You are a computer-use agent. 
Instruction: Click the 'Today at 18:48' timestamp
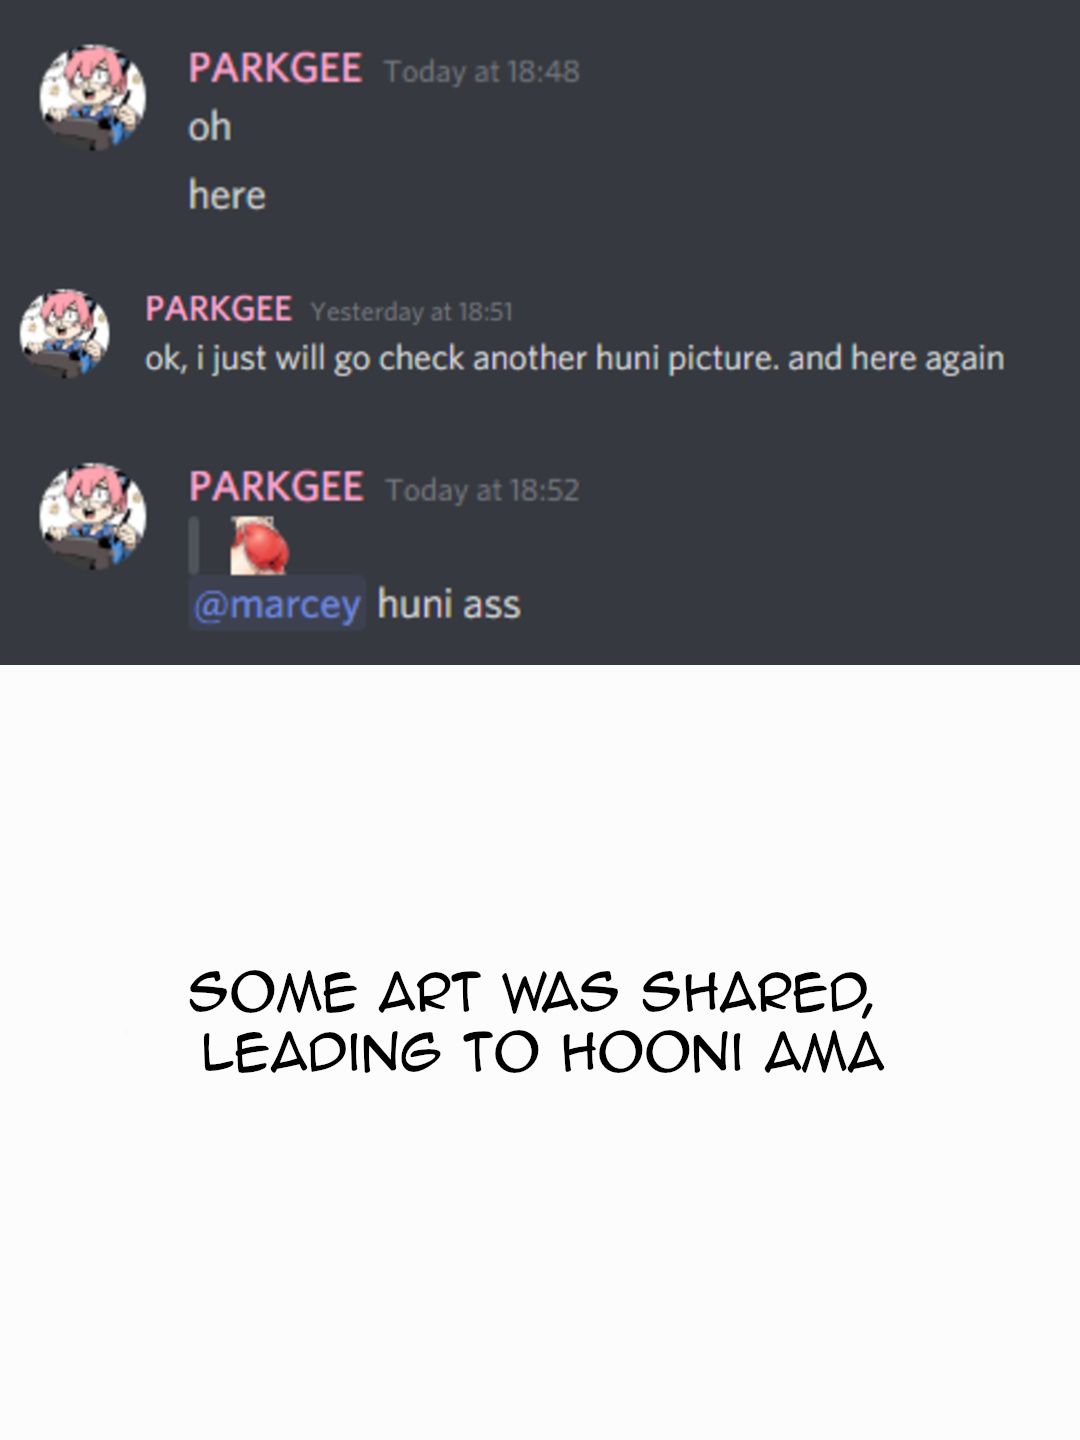pyautogui.click(x=482, y=71)
